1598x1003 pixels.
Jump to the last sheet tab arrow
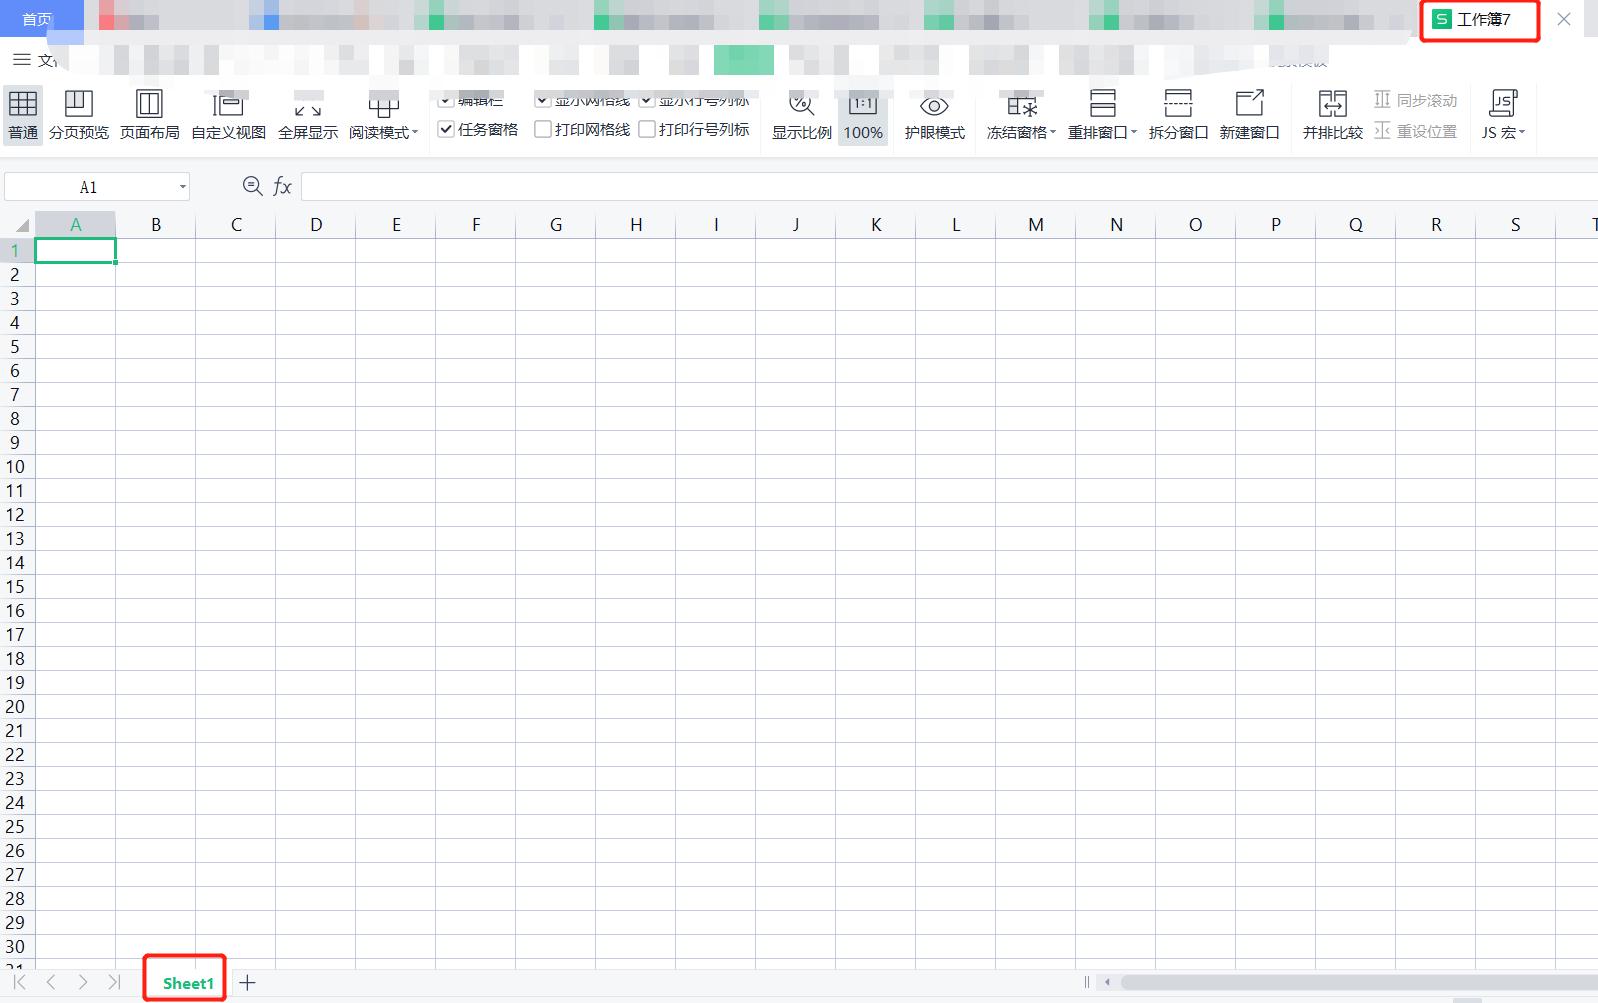(114, 983)
